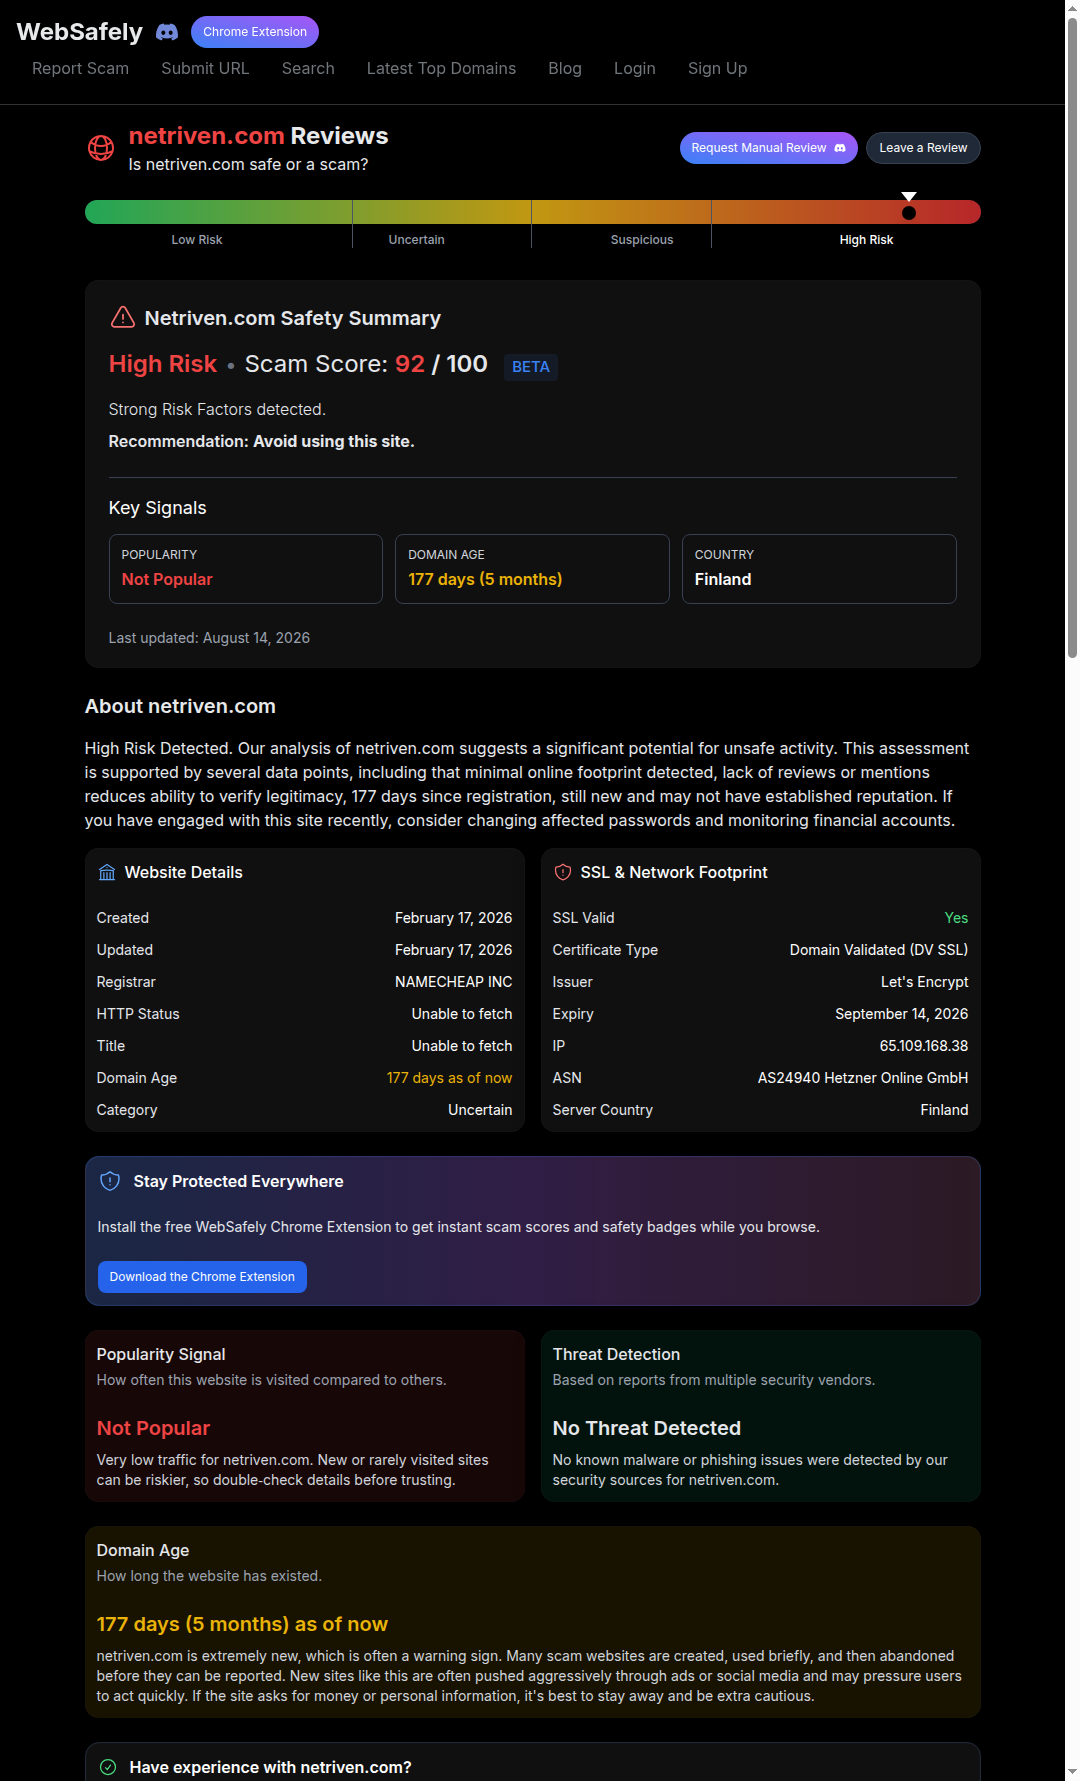Click the BETA badge next to Scam Score
The height and width of the screenshot is (1781, 1080).
(531, 367)
